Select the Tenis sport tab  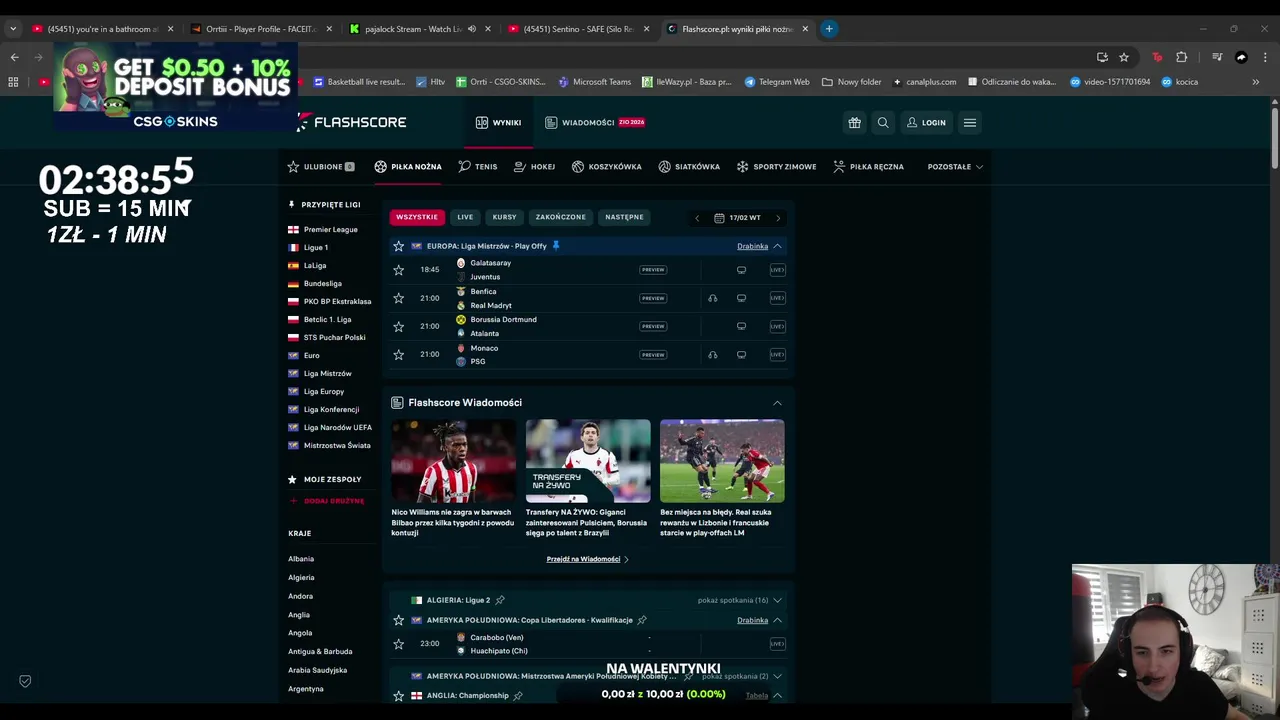[x=478, y=167]
